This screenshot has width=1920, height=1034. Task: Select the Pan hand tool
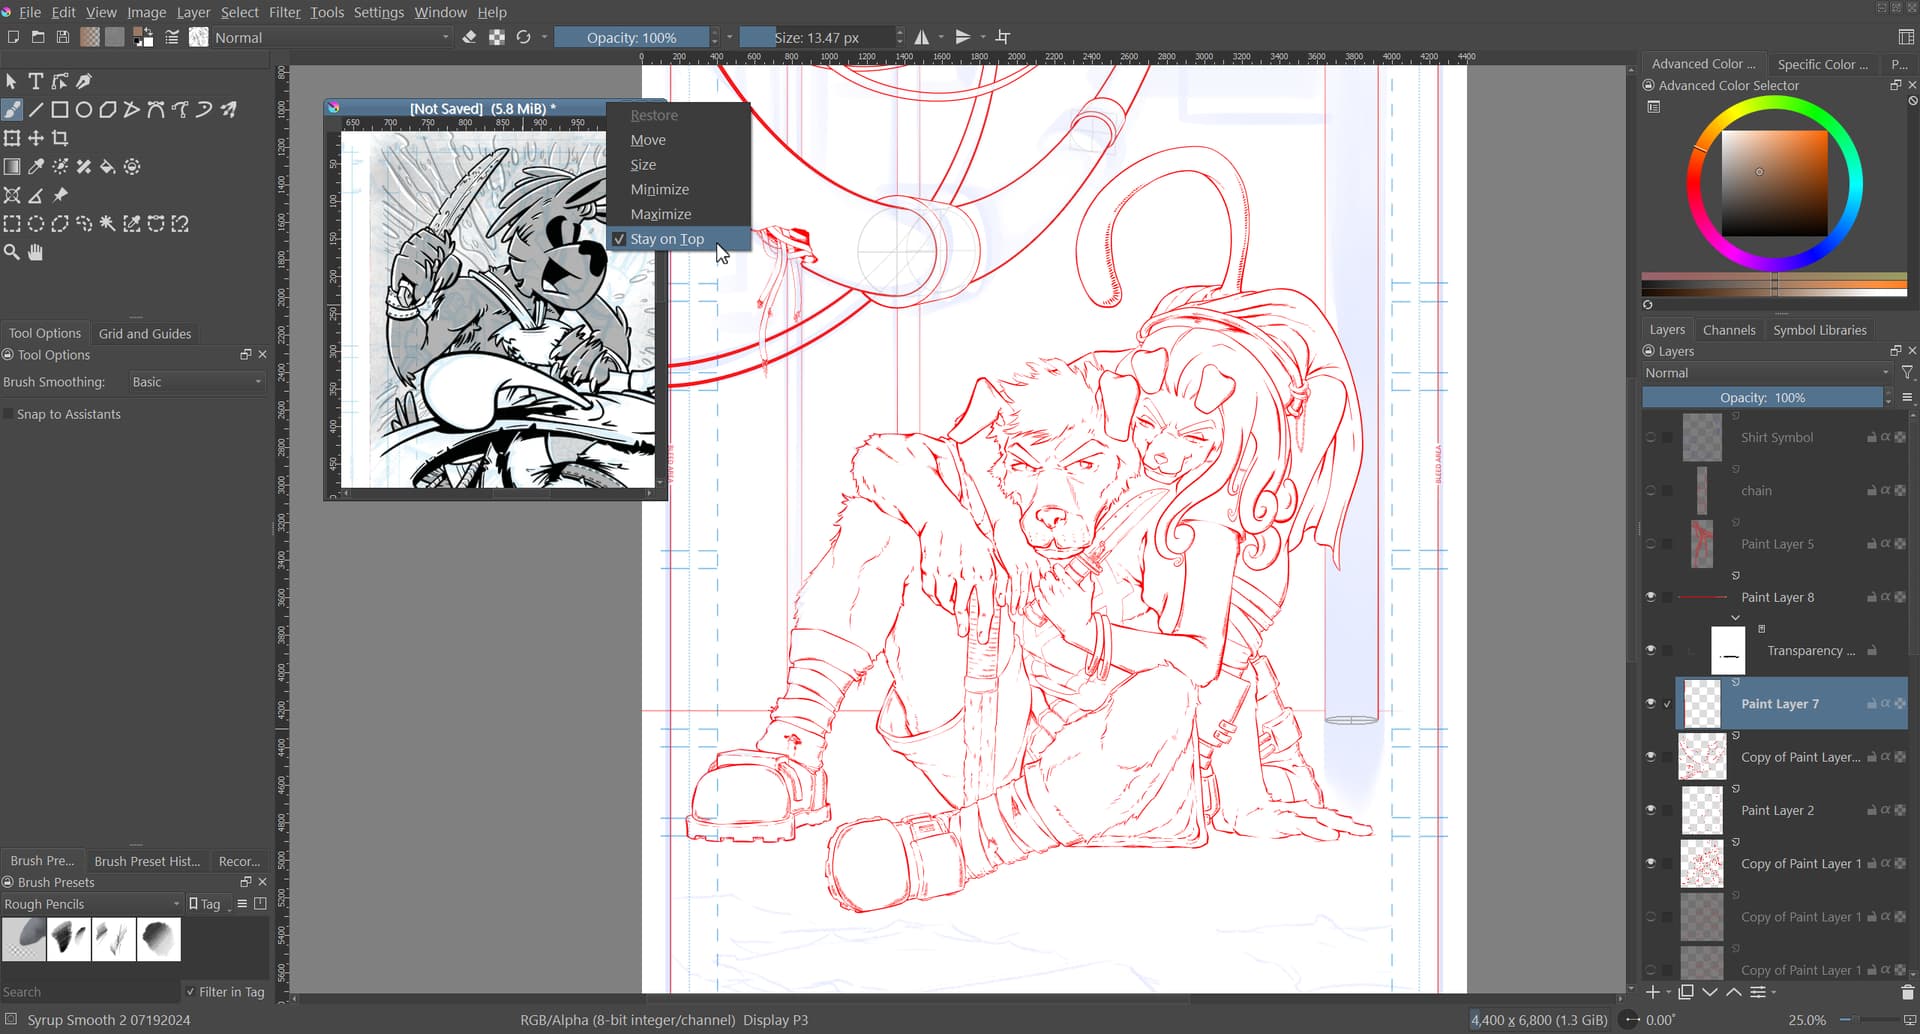36,252
